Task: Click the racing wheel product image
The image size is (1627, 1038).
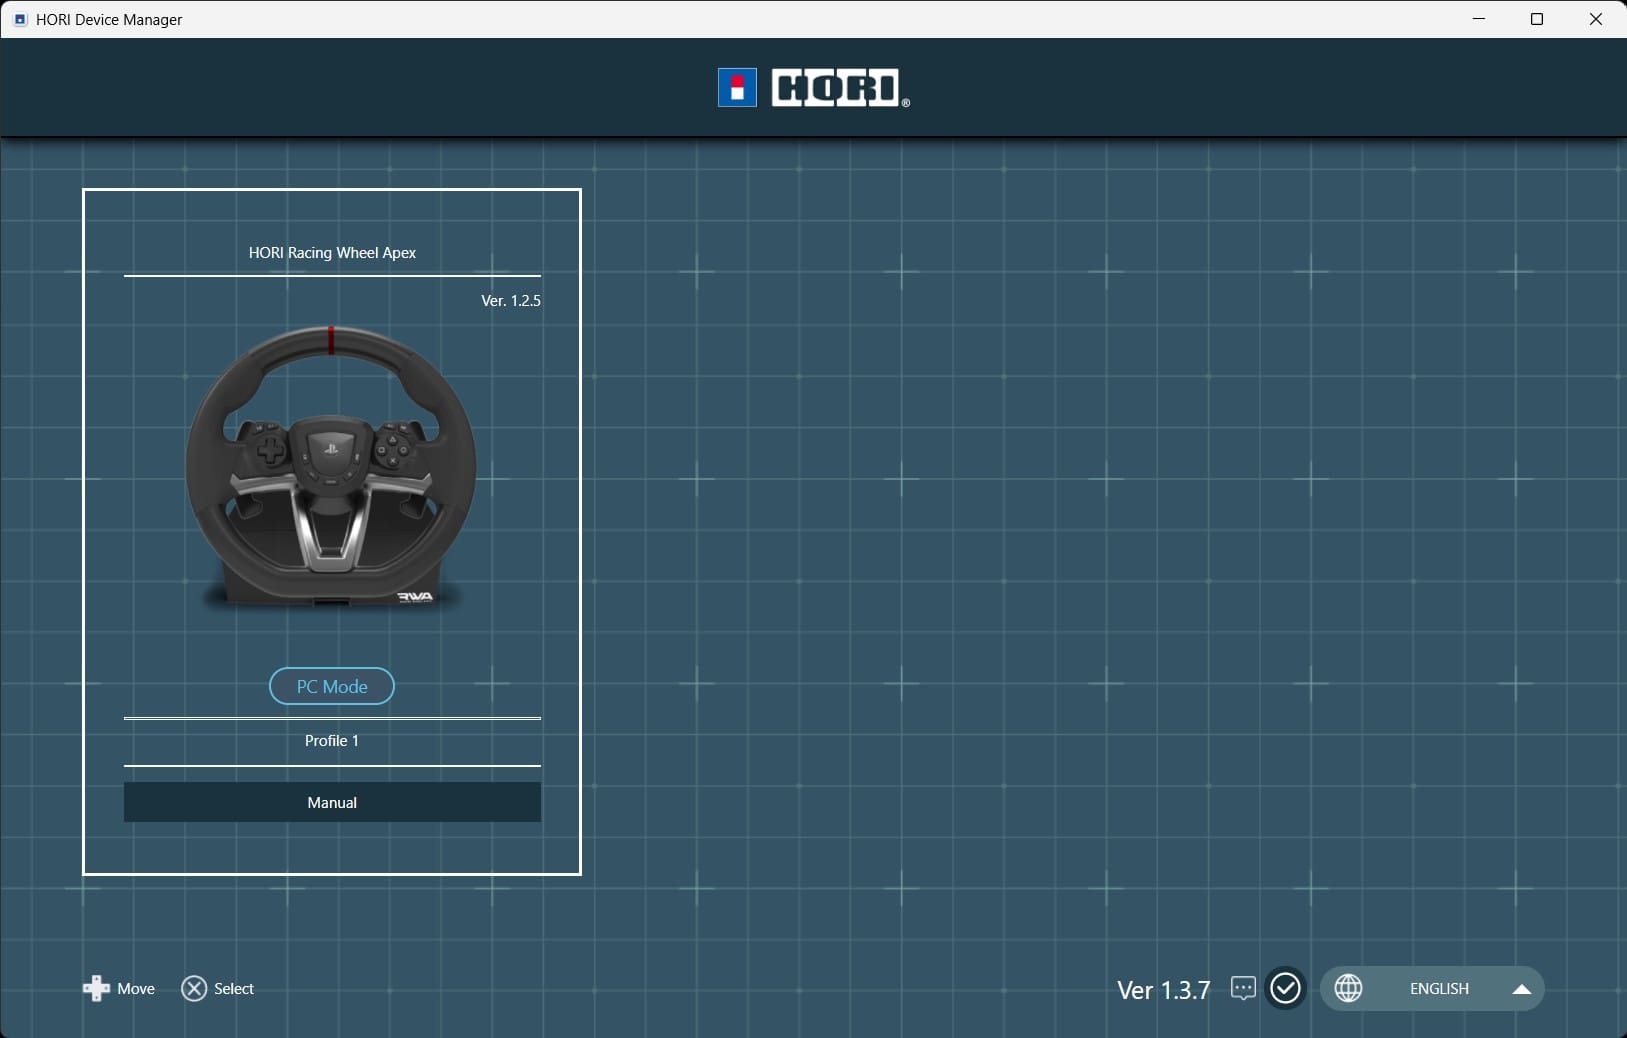Action: (x=331, y=468)
